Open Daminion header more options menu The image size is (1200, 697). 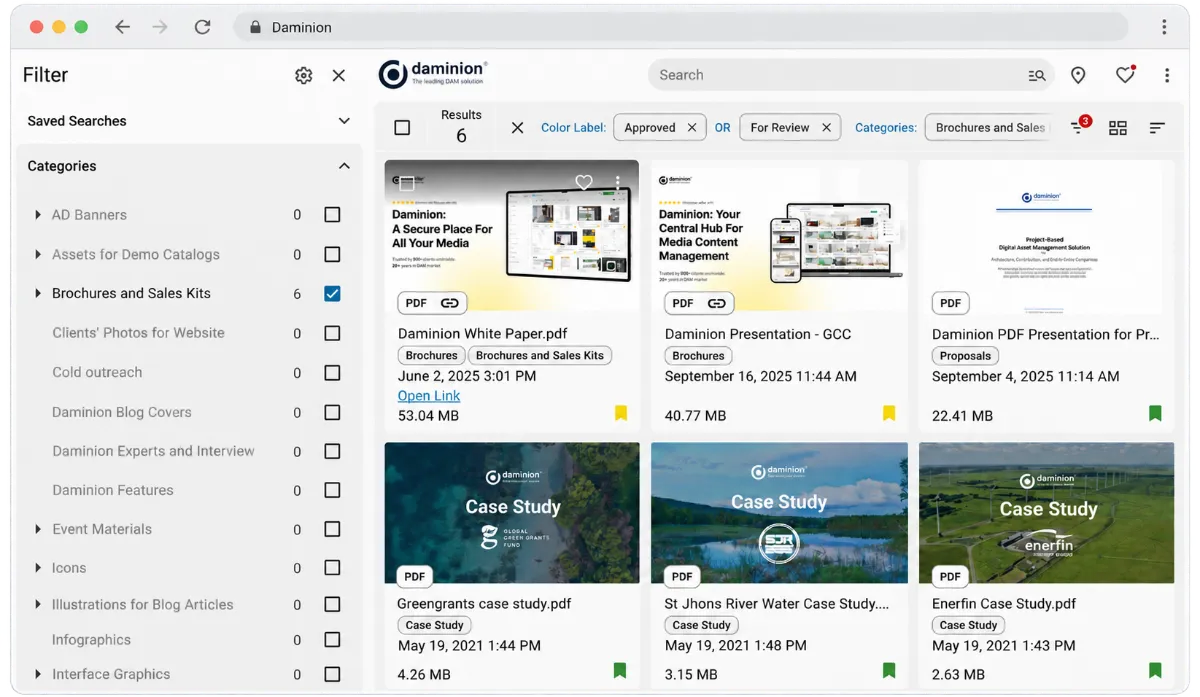[1166, 75]
